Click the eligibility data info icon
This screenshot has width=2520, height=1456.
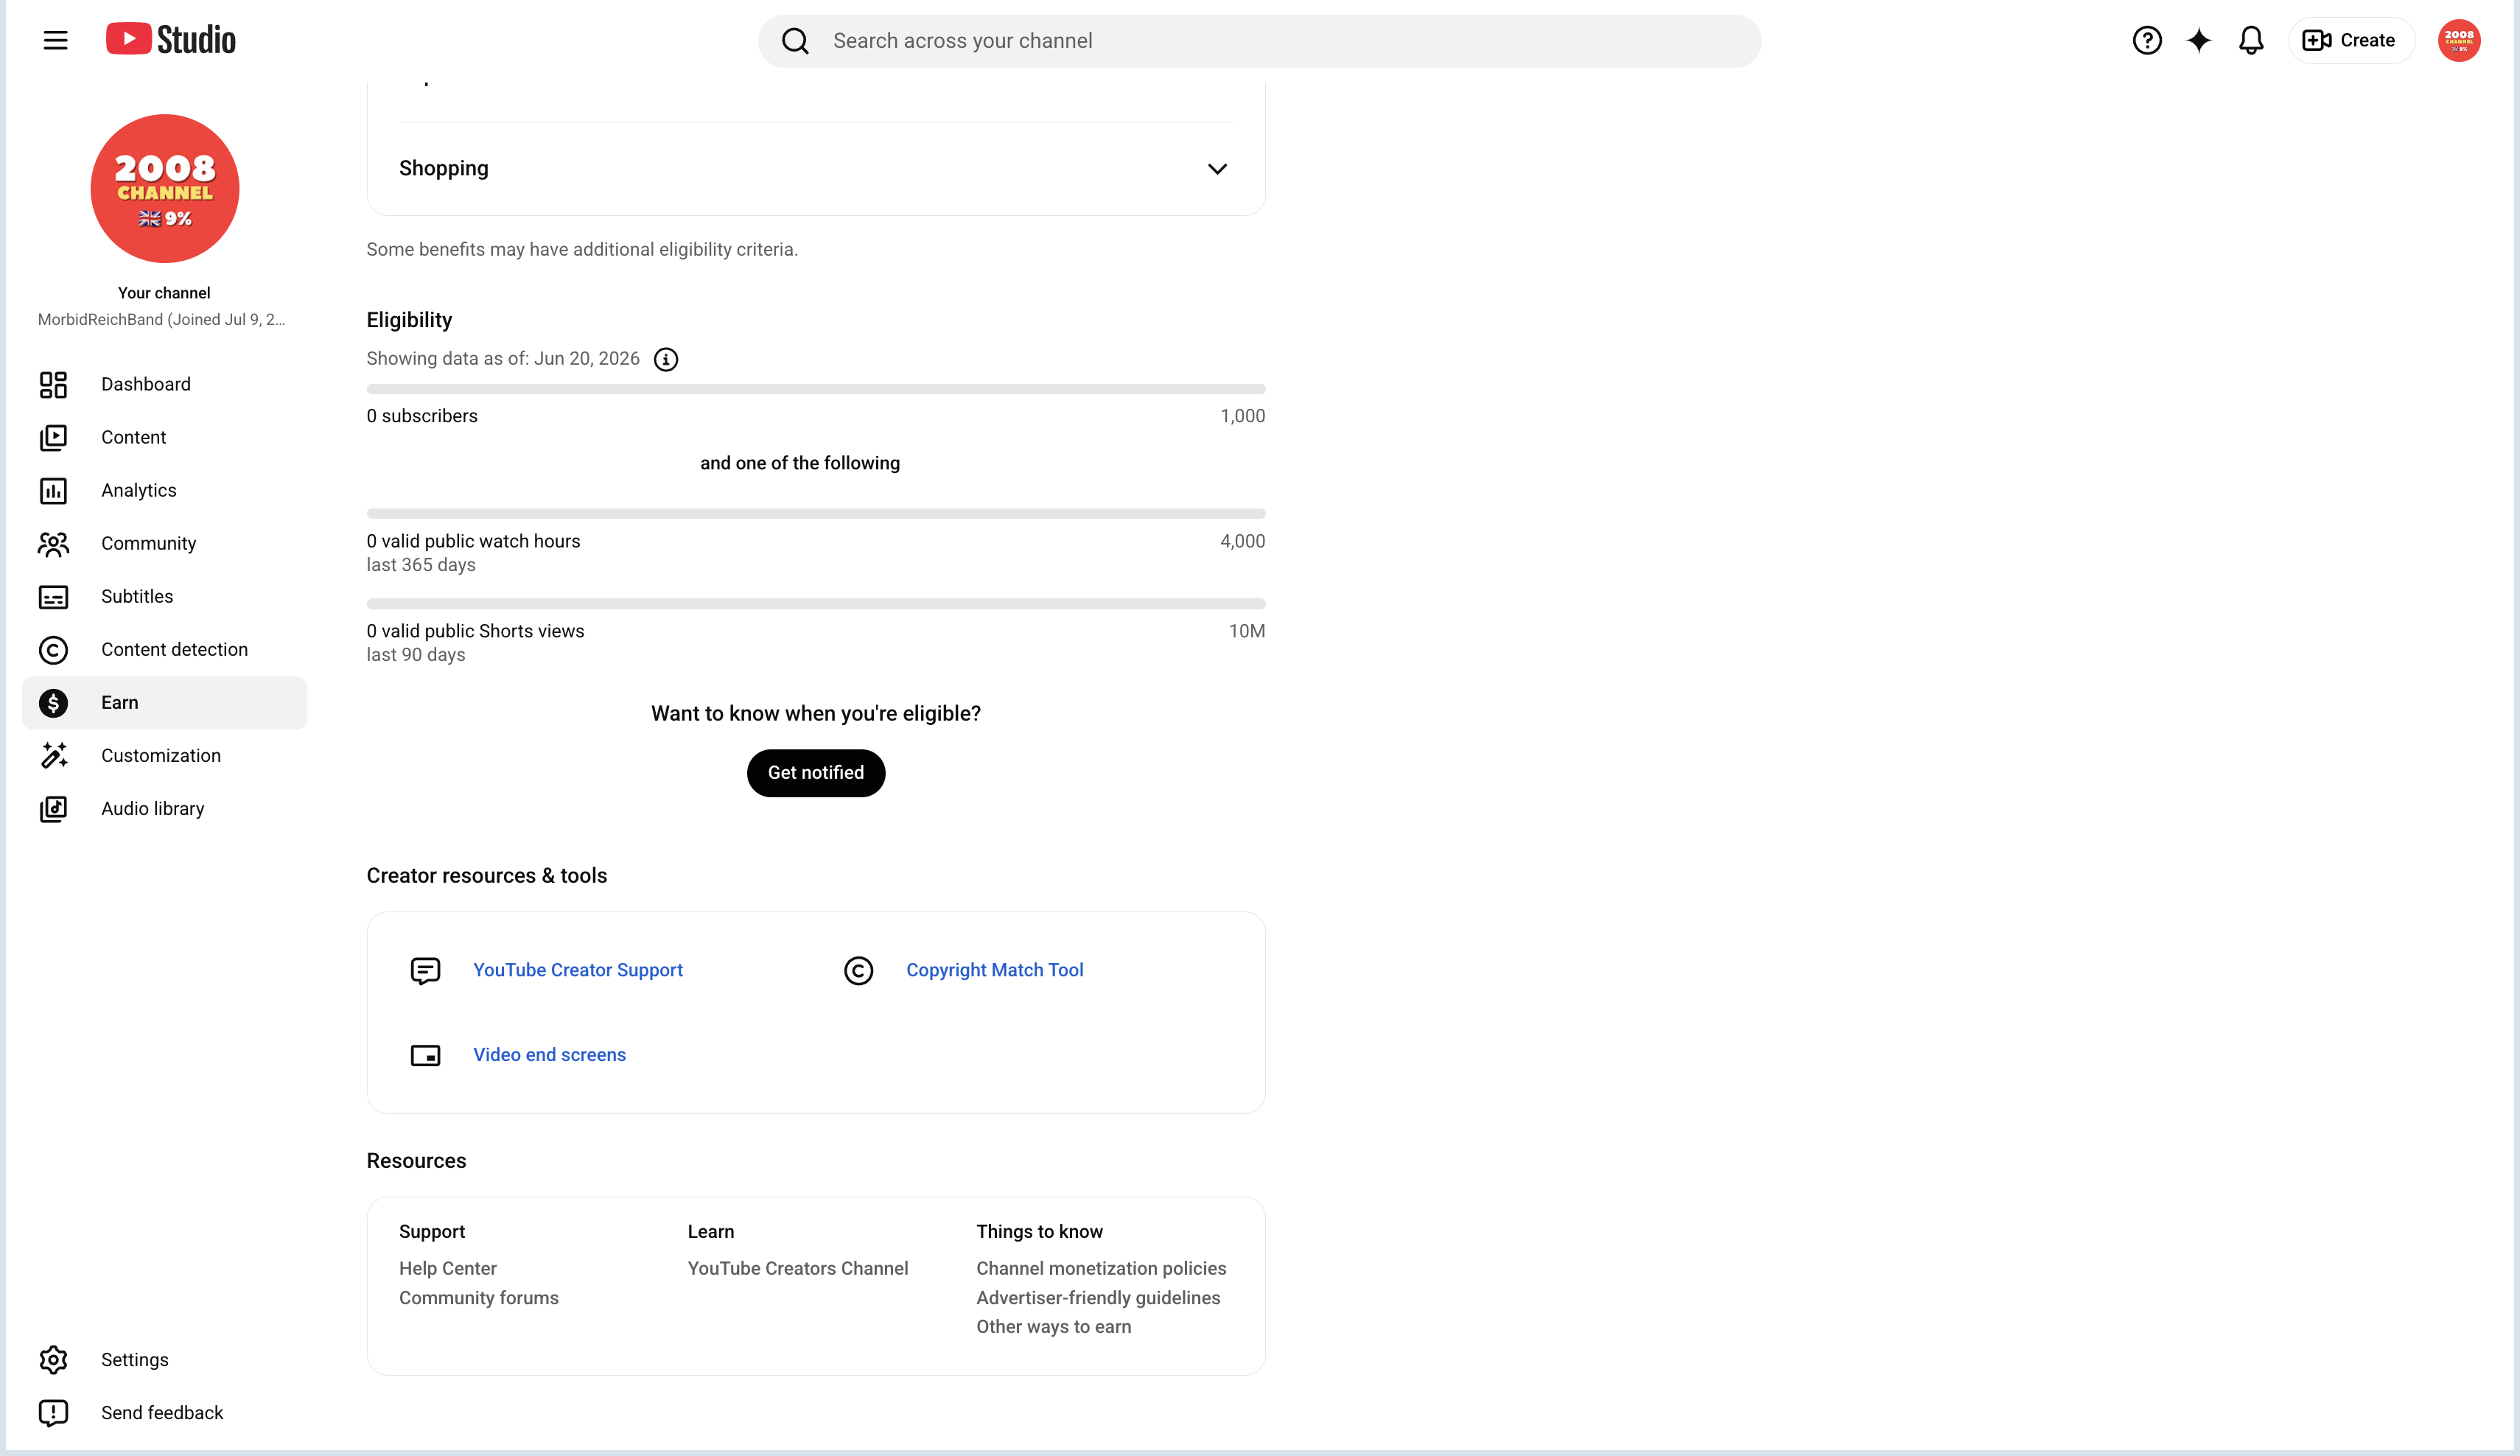coord(665,359)
